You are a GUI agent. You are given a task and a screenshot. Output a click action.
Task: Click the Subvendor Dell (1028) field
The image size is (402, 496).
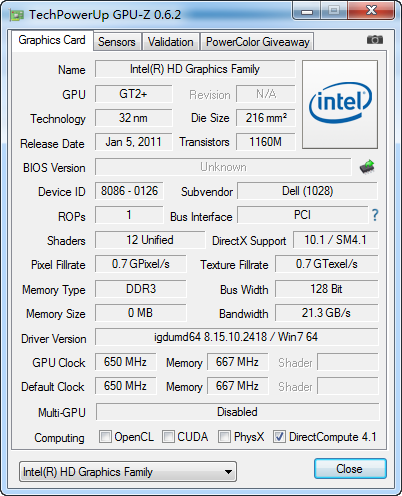(307, 191)
